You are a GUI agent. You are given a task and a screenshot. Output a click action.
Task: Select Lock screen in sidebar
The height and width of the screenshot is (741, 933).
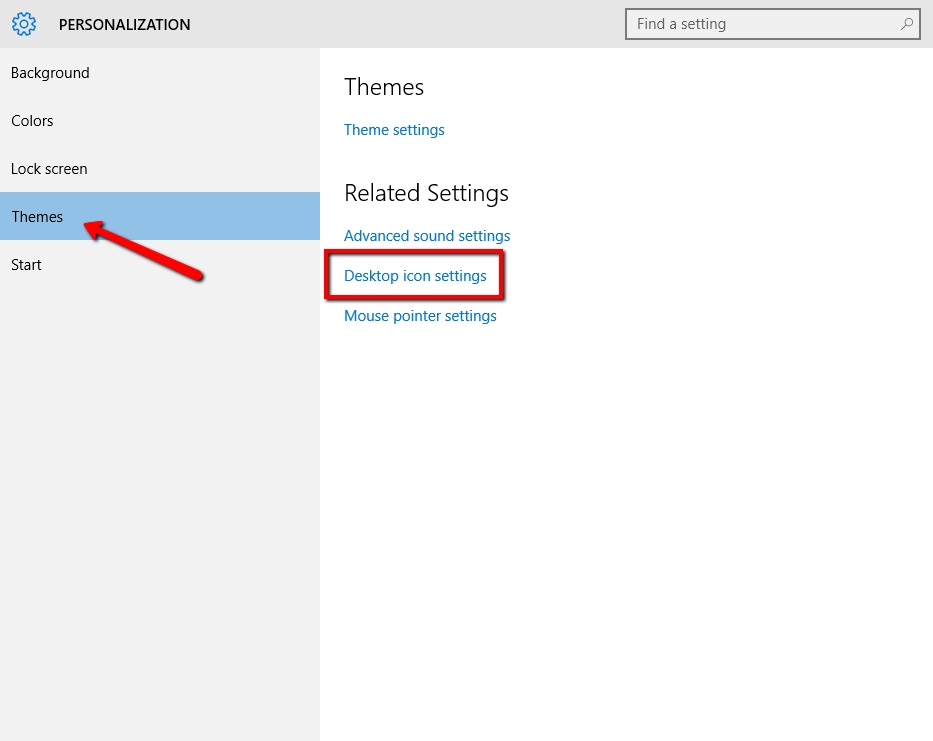pyautogui.click(x=159, y=168)
